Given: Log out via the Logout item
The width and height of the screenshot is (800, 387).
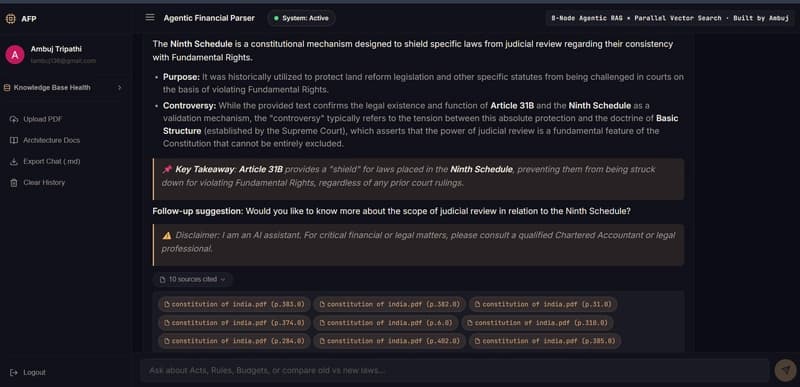Looking at the screenshot, I should tap(28, 373).
